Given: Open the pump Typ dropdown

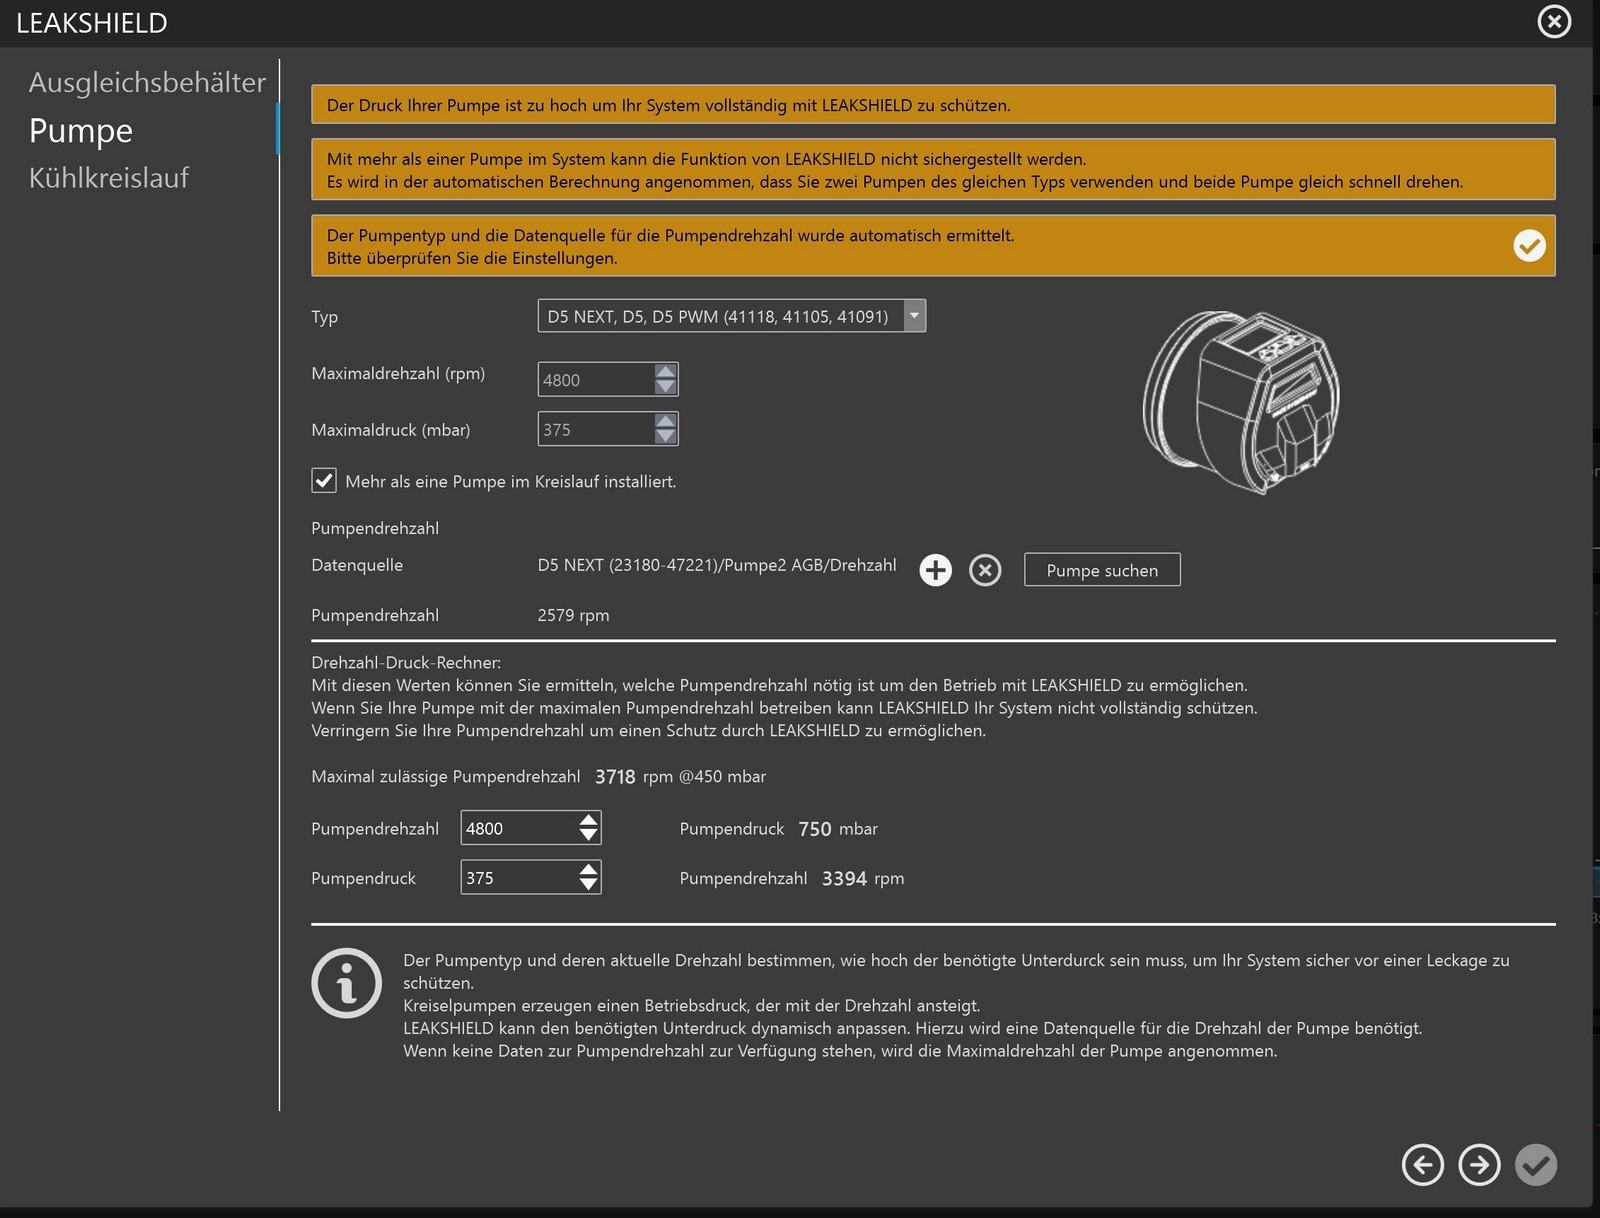Looking at the screenshot, I should (x=914, y=316).
